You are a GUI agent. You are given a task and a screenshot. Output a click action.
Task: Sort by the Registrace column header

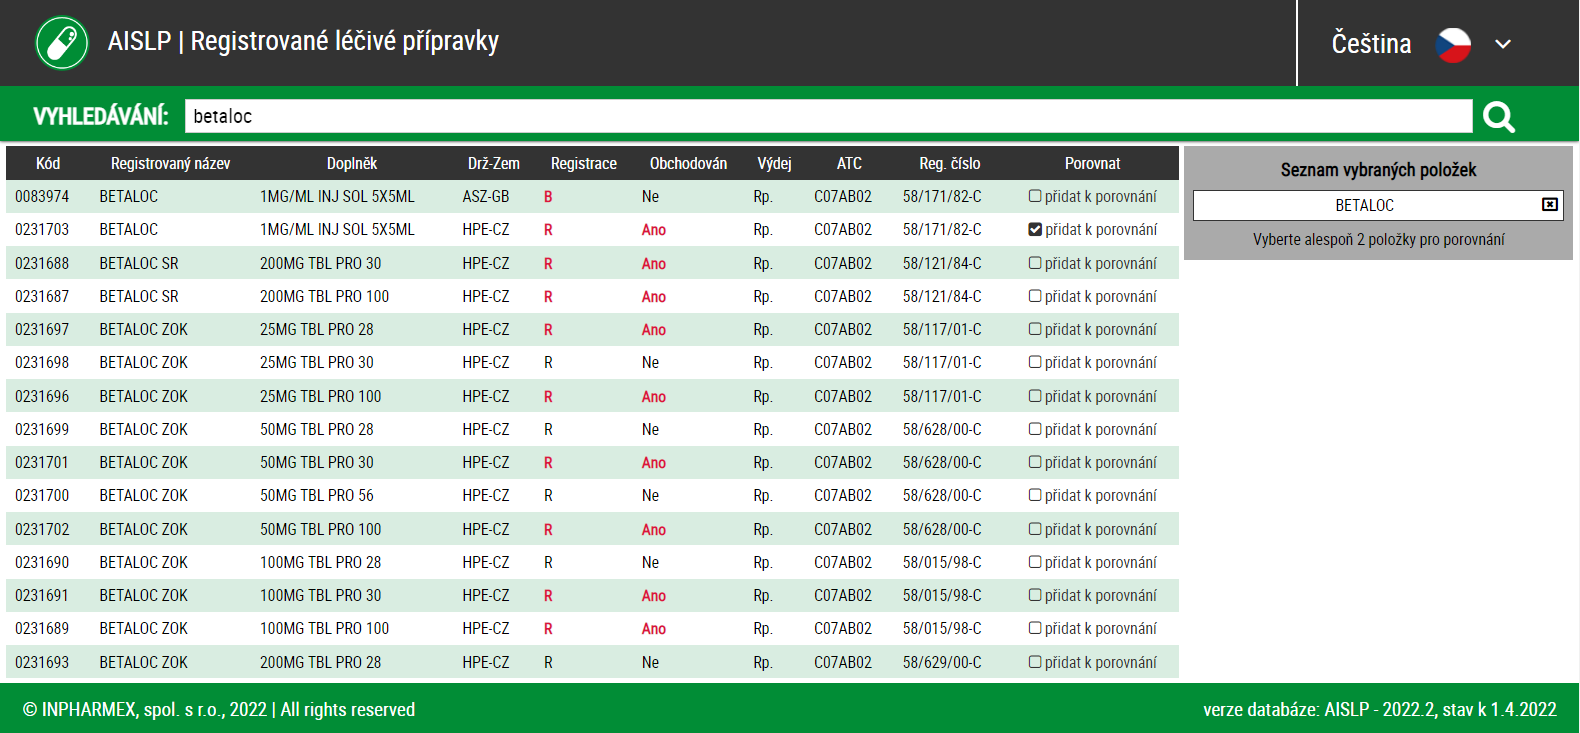(584, 163)
